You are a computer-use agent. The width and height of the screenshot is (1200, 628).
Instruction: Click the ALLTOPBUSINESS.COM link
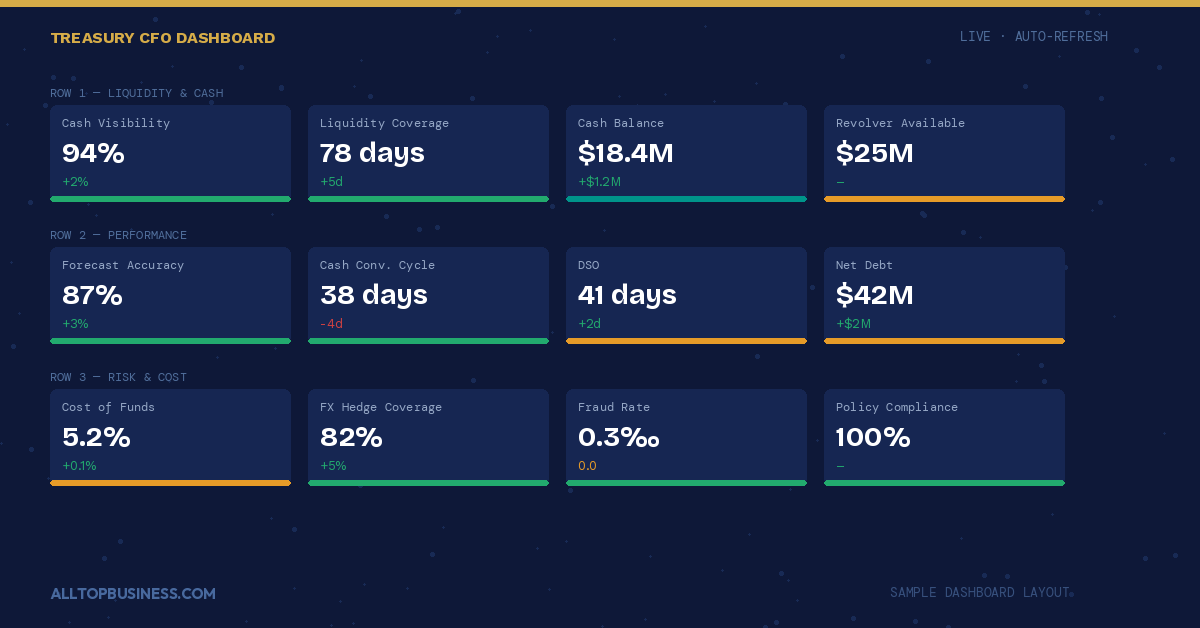tap(133, 593)
